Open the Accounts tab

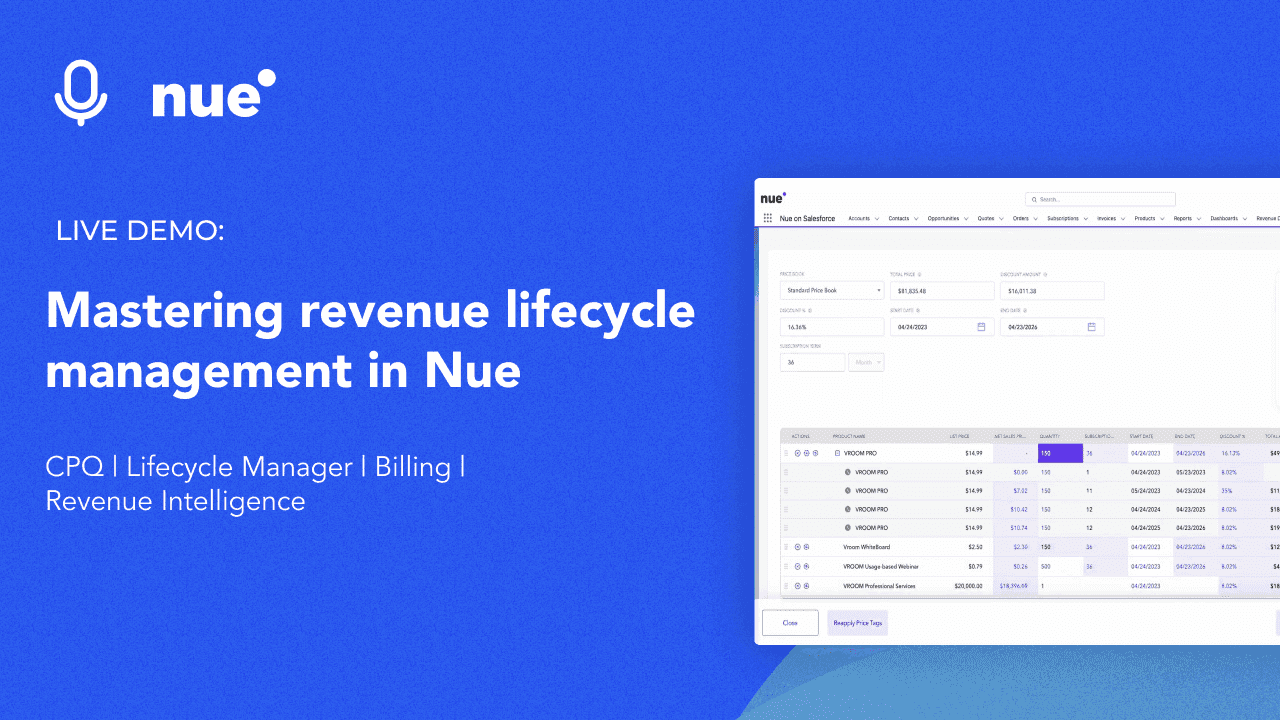coord(859,218)
